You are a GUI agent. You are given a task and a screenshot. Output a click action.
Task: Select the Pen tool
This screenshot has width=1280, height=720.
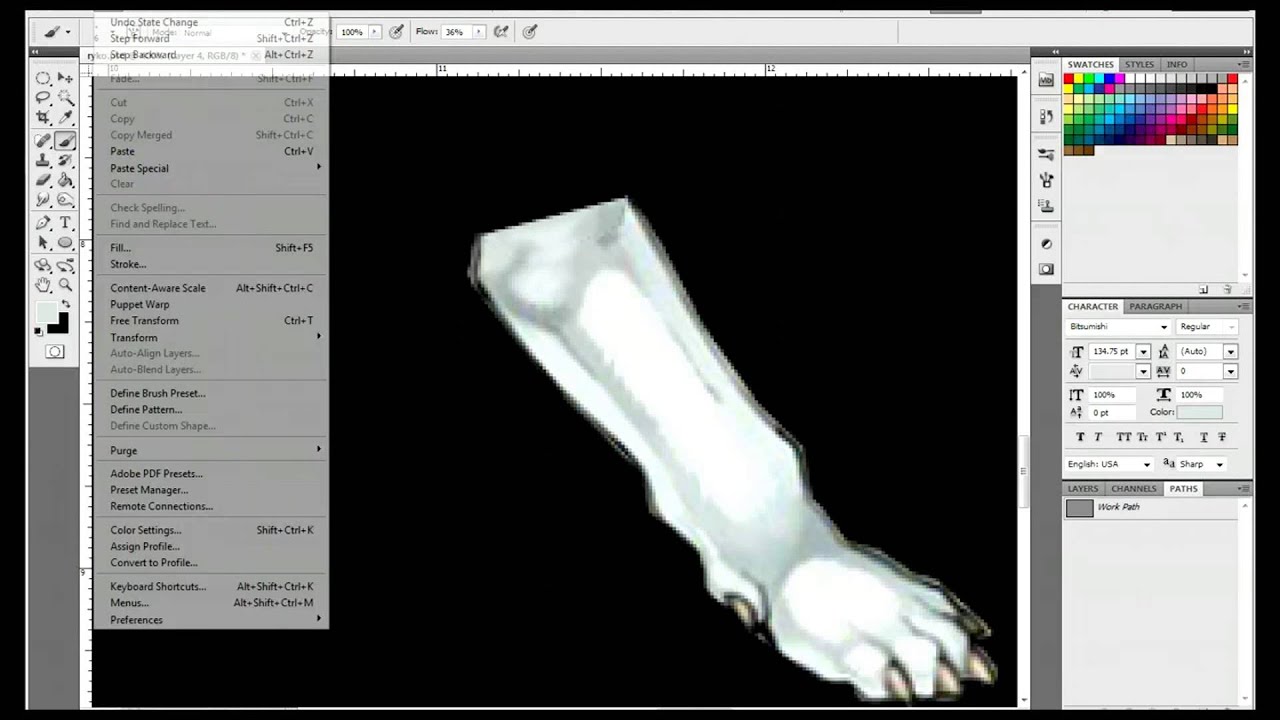click(43, 223)
